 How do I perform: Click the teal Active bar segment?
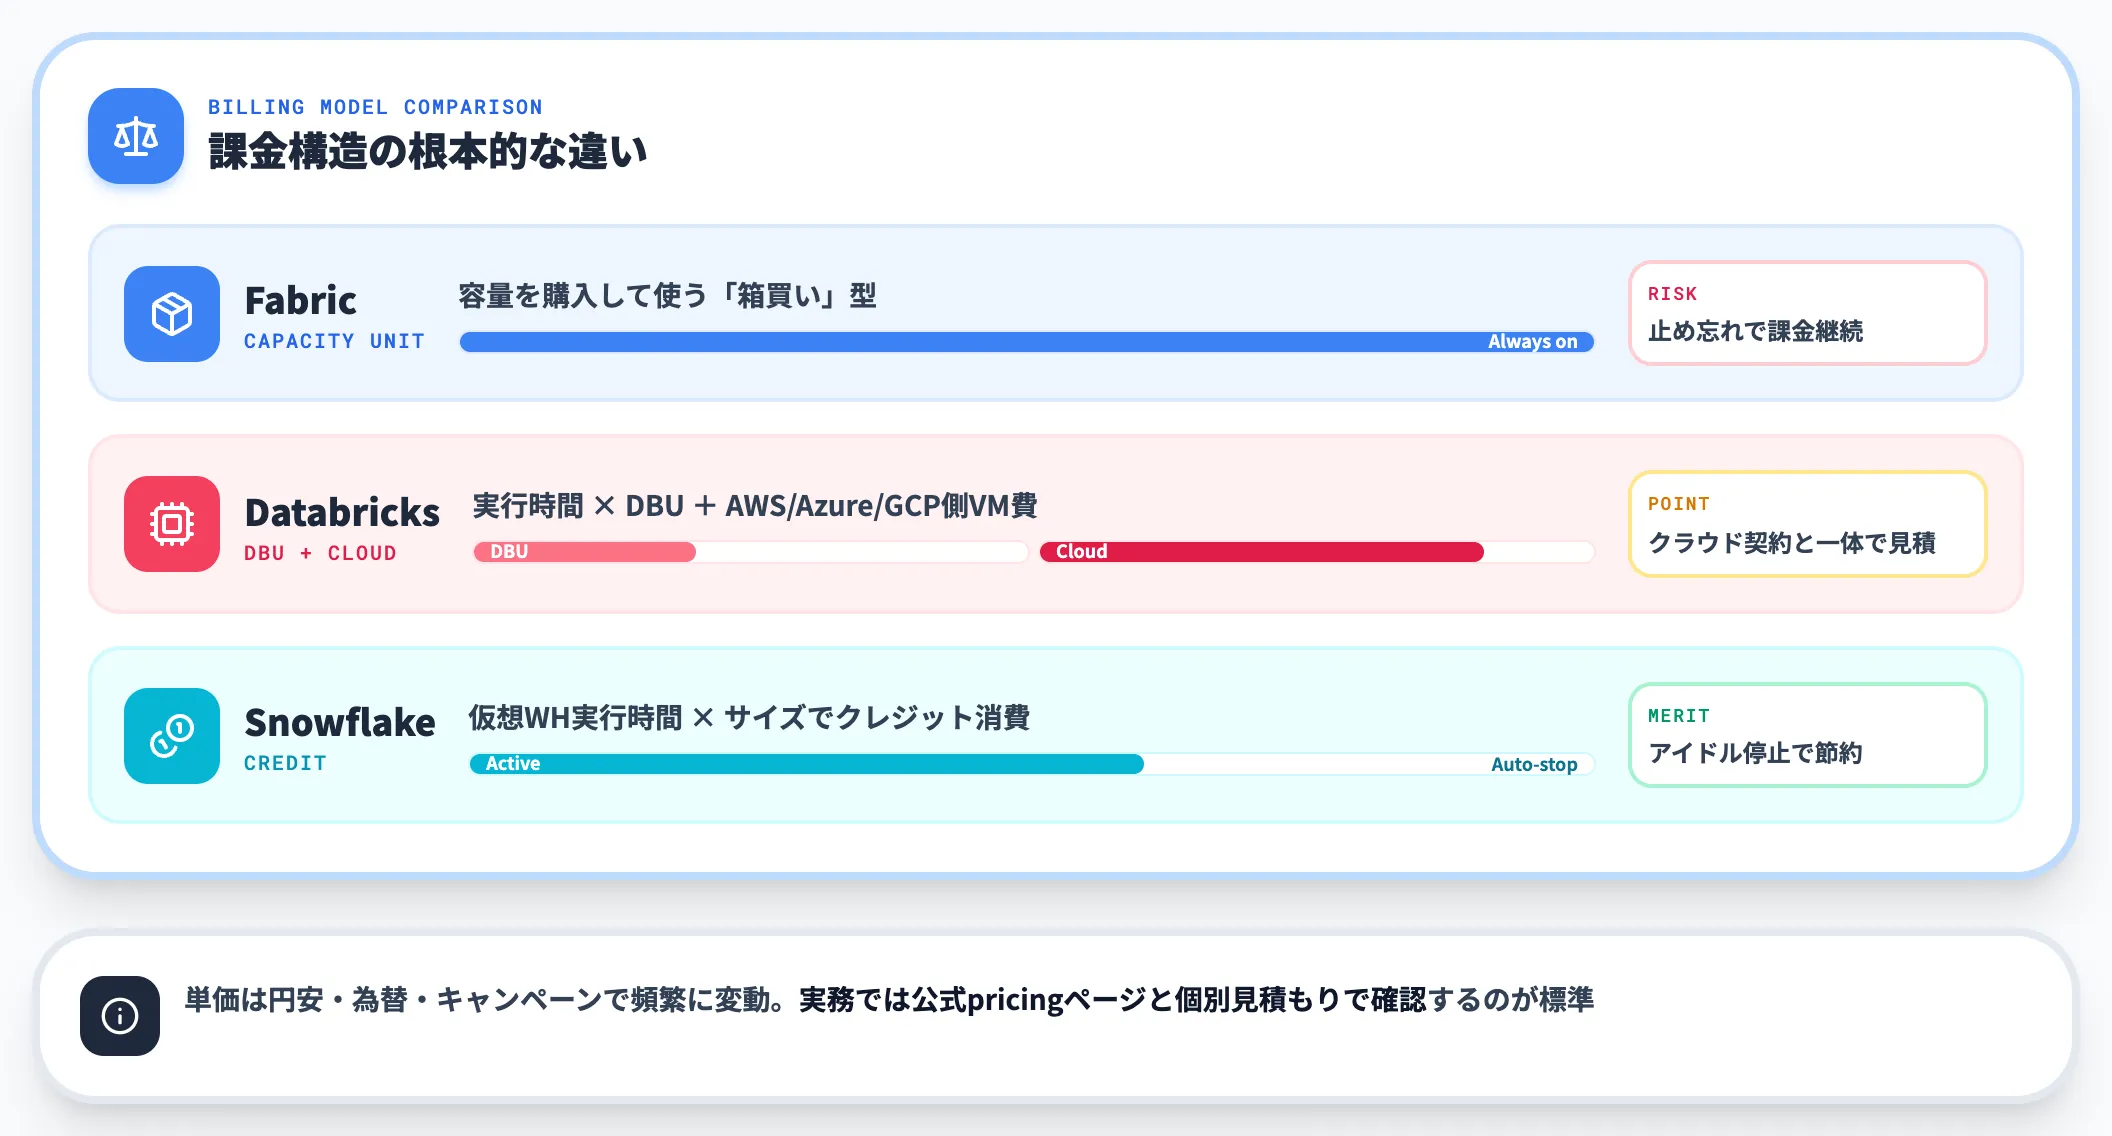point(807,764)
